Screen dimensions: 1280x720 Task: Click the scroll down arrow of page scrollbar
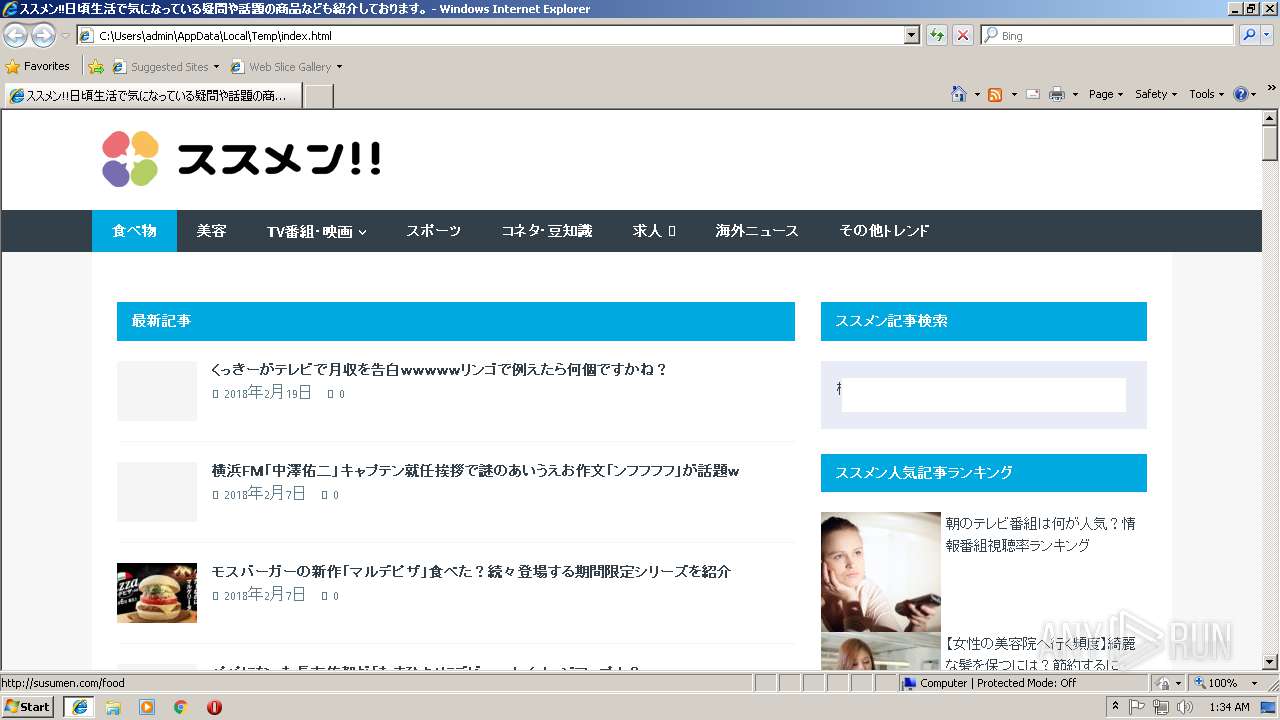point(1270,661)
